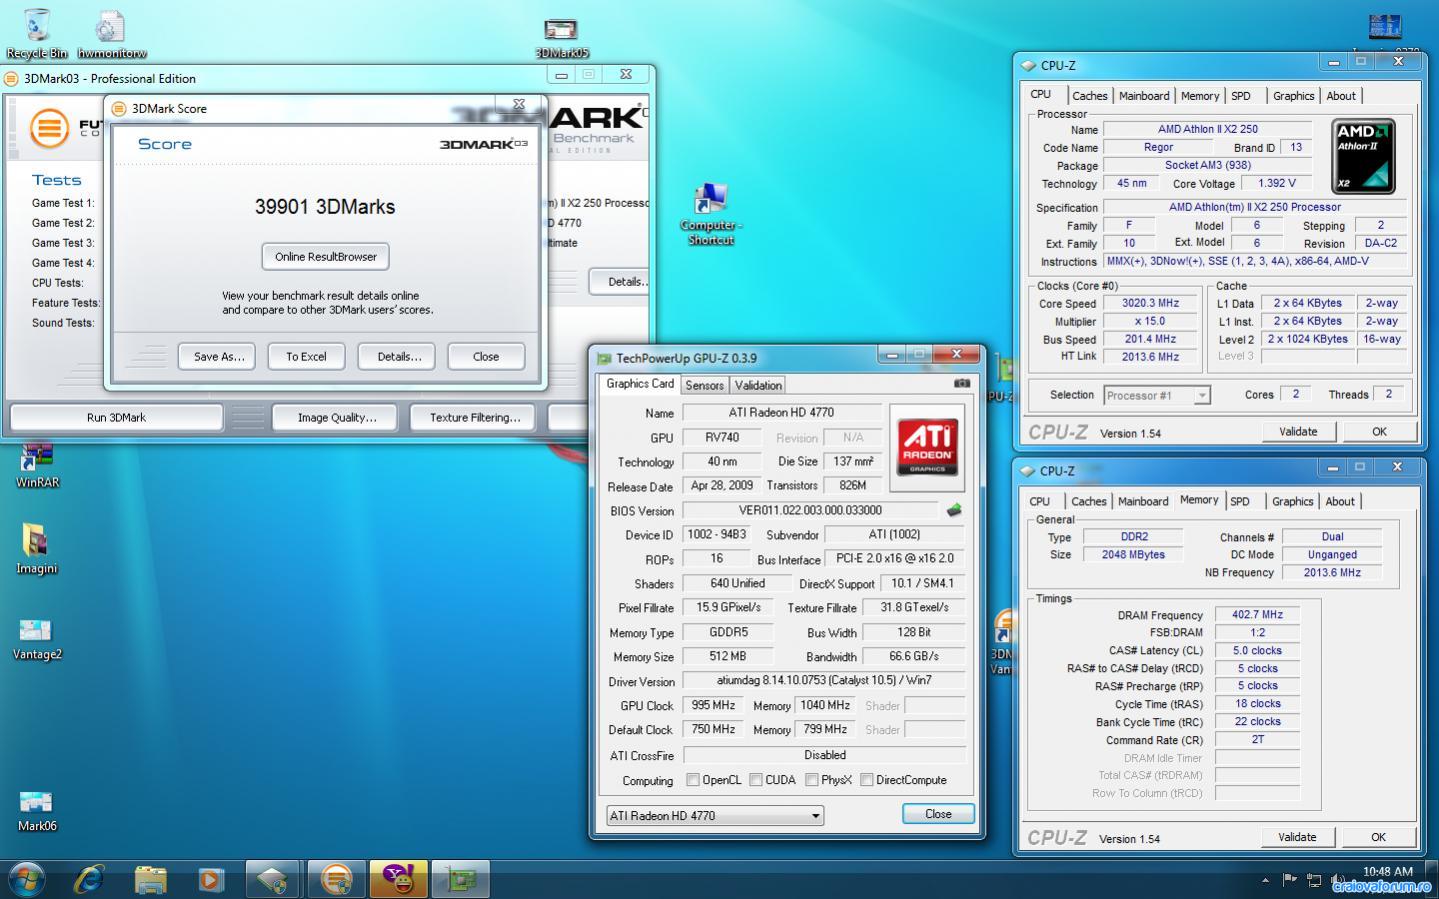Switch to the Validation tab in GPU-Z
Viewport: 1439px width, 899px height.
click(x=758, y=385)
